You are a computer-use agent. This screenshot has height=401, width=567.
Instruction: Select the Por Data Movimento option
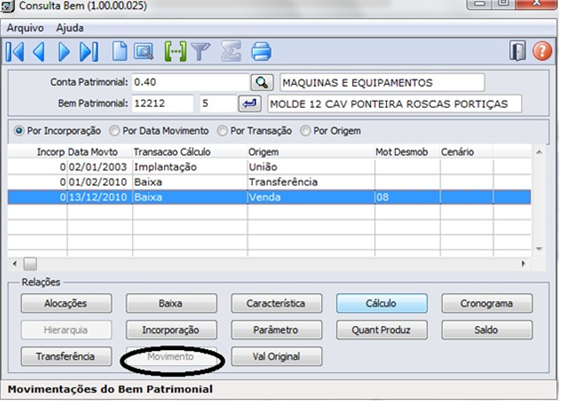[159, 131]
